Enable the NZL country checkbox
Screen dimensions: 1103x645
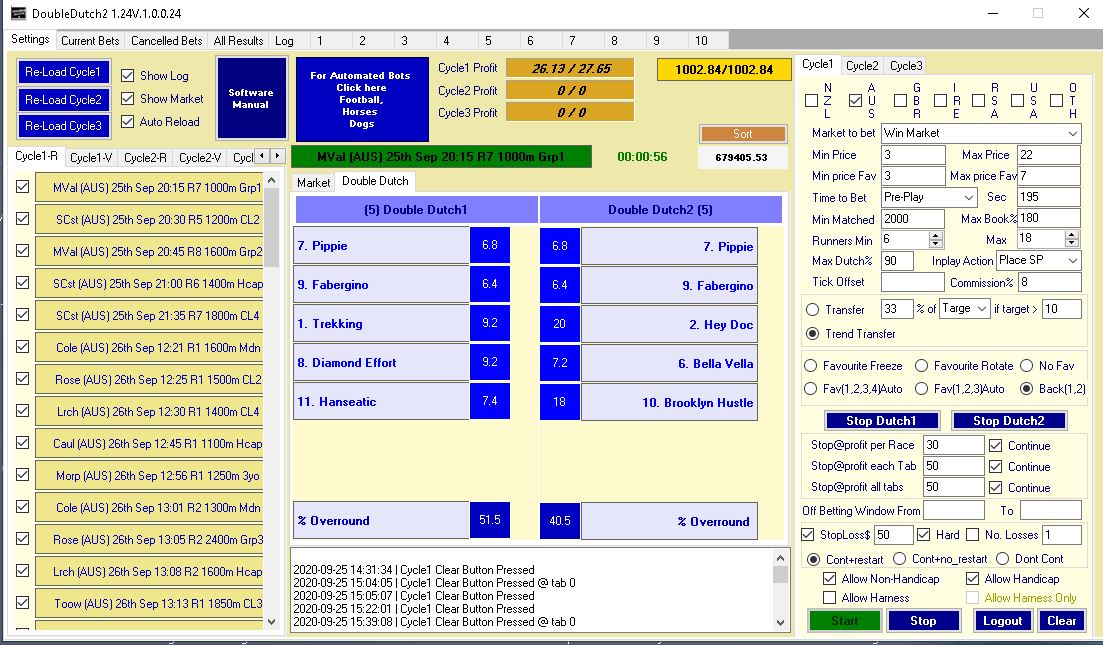tap(811, 101)
